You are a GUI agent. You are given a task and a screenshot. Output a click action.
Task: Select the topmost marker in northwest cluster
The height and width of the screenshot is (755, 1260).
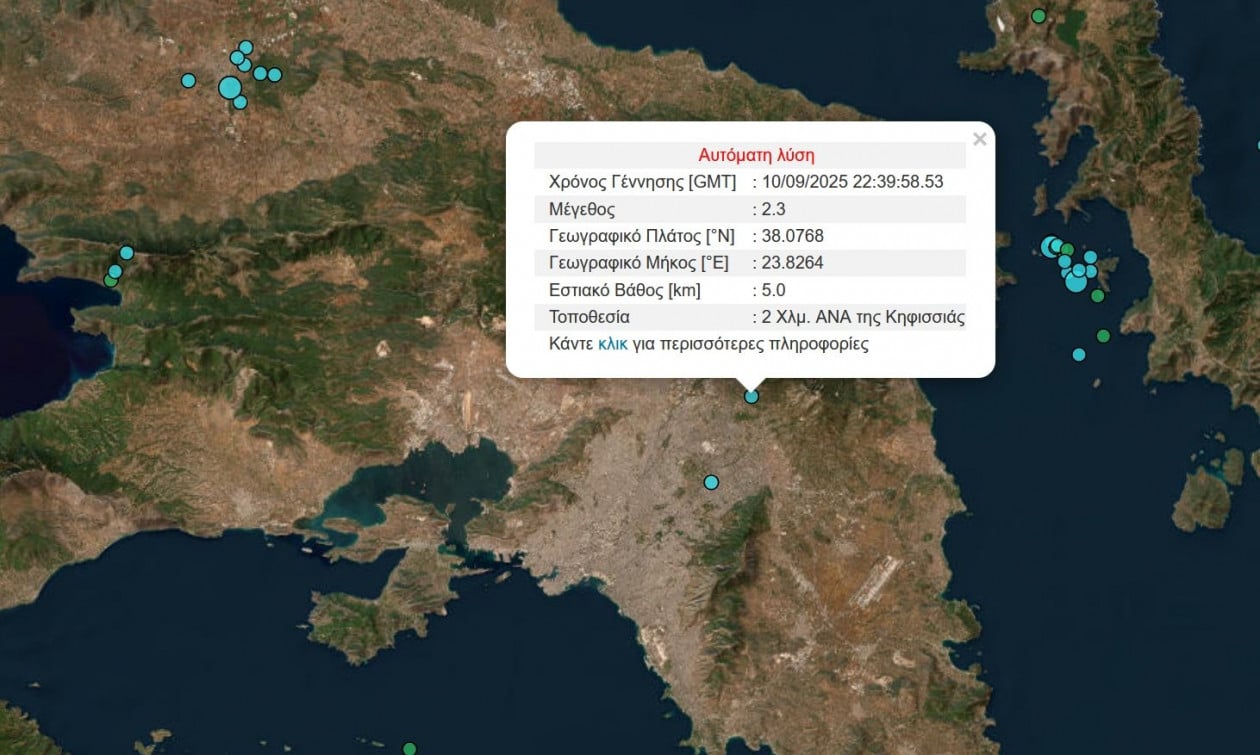[x=246, y=47]
